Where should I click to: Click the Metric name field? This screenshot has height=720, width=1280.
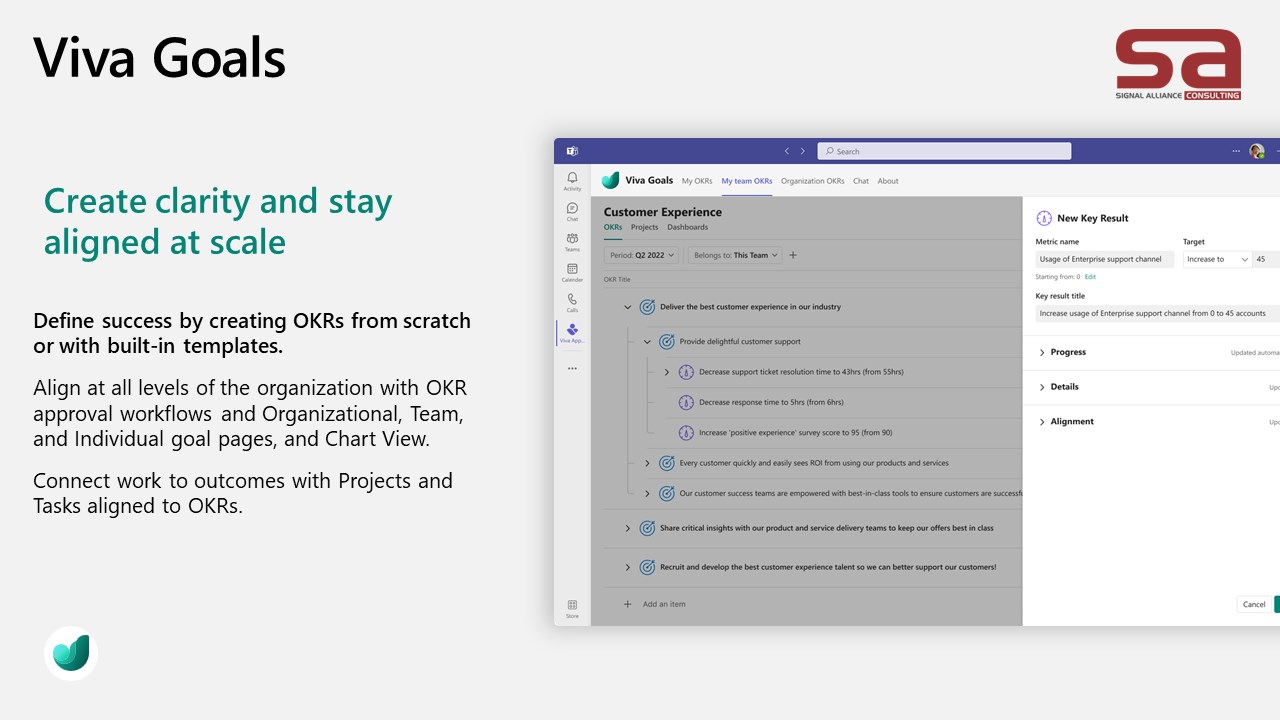pyautogui.click(x=1105, y=259)
